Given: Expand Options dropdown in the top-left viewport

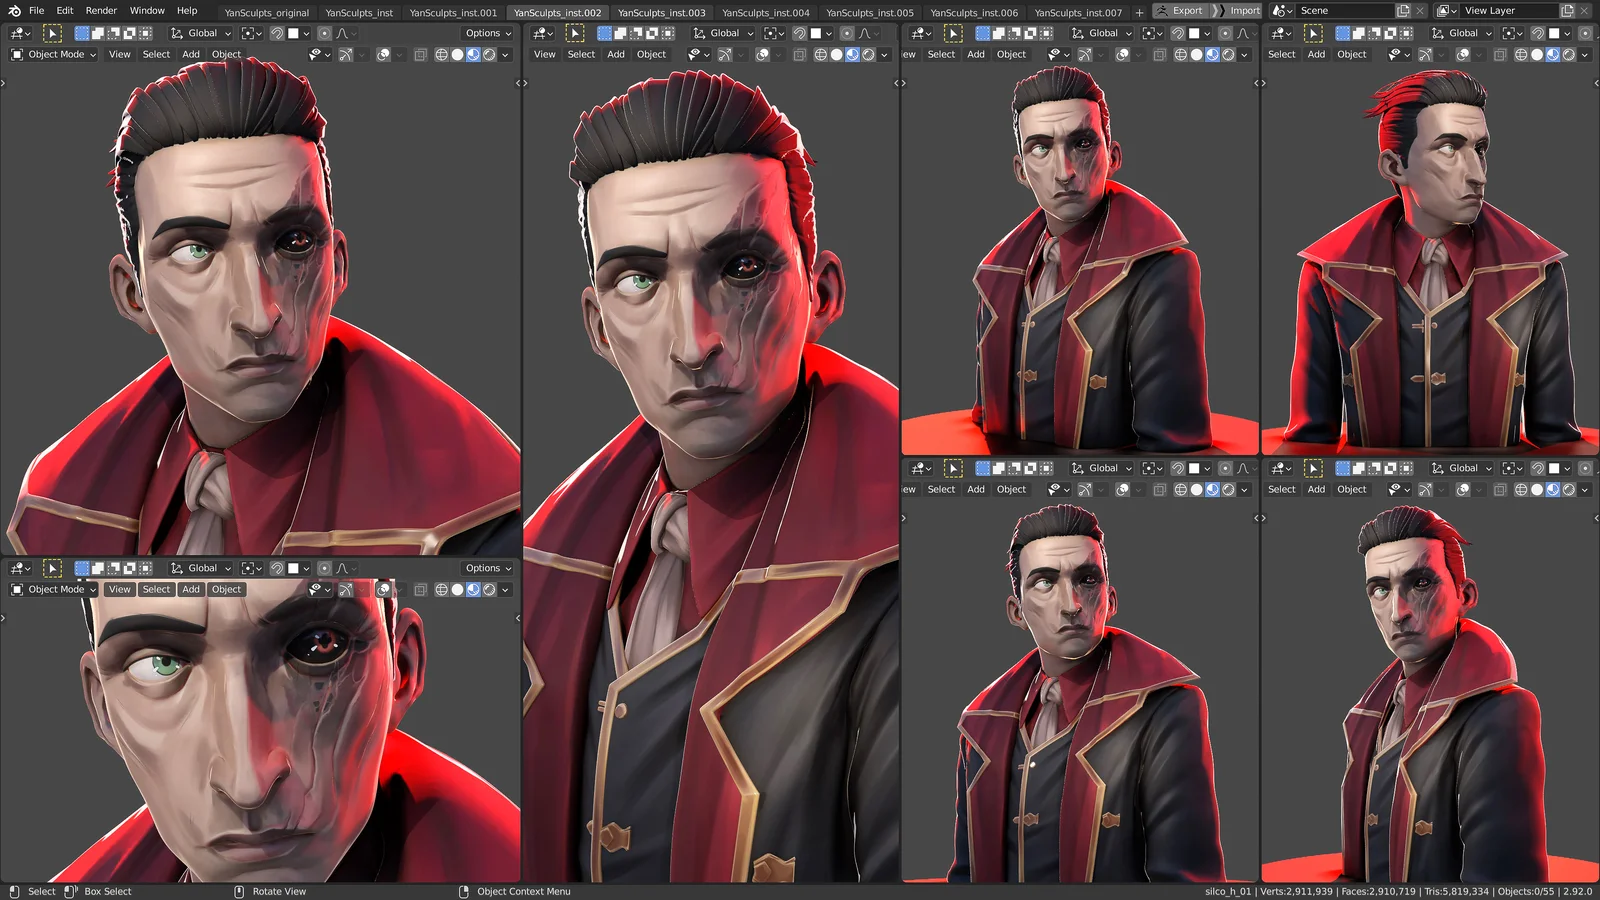Looking at the screenshot, I should 488,34.
